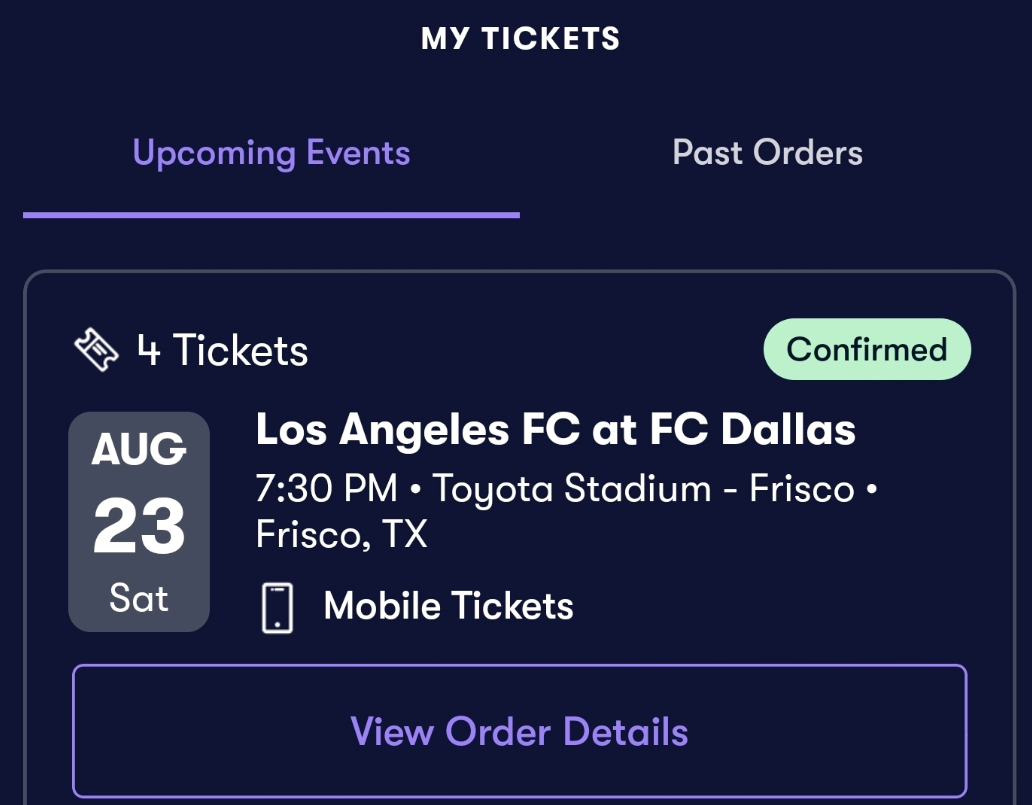Click the MY TICKETS page heading

[x=520, y=38]
